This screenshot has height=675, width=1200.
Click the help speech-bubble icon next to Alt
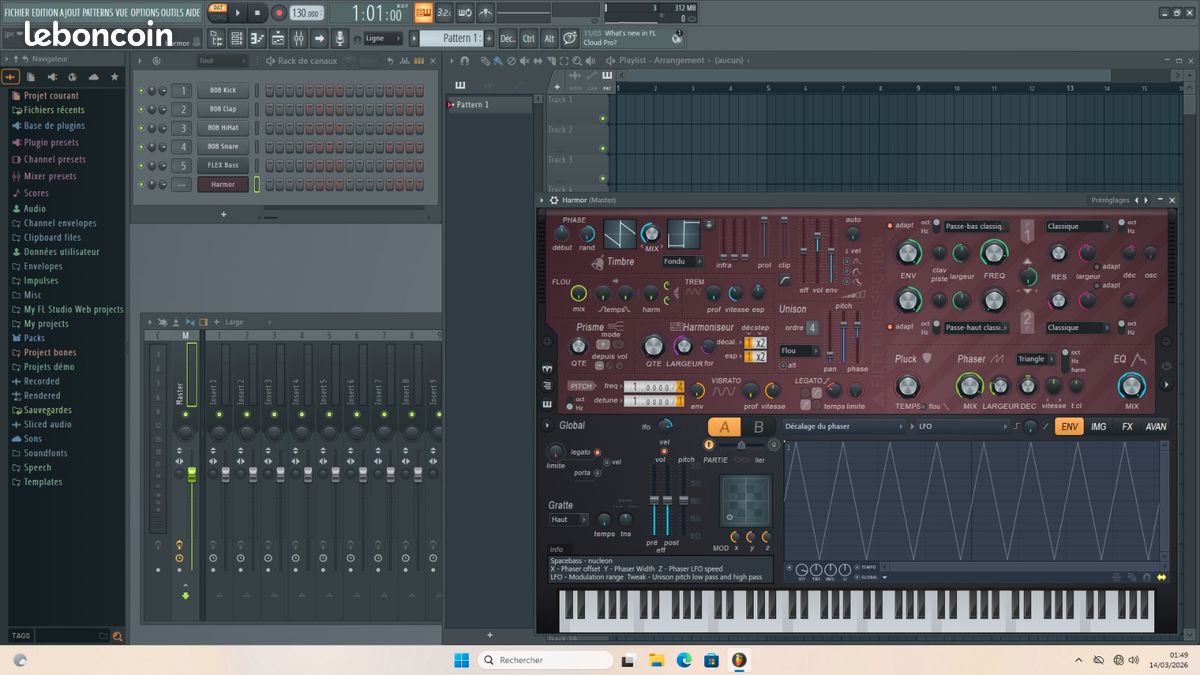pos(570,39)
